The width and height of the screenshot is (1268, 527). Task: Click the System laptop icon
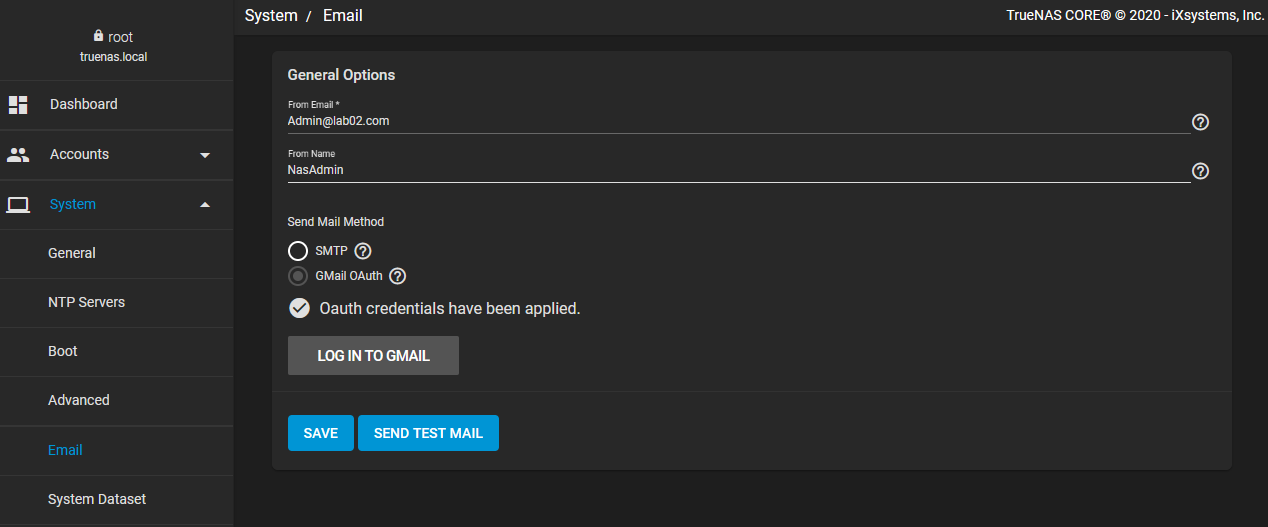coord(18,205)
